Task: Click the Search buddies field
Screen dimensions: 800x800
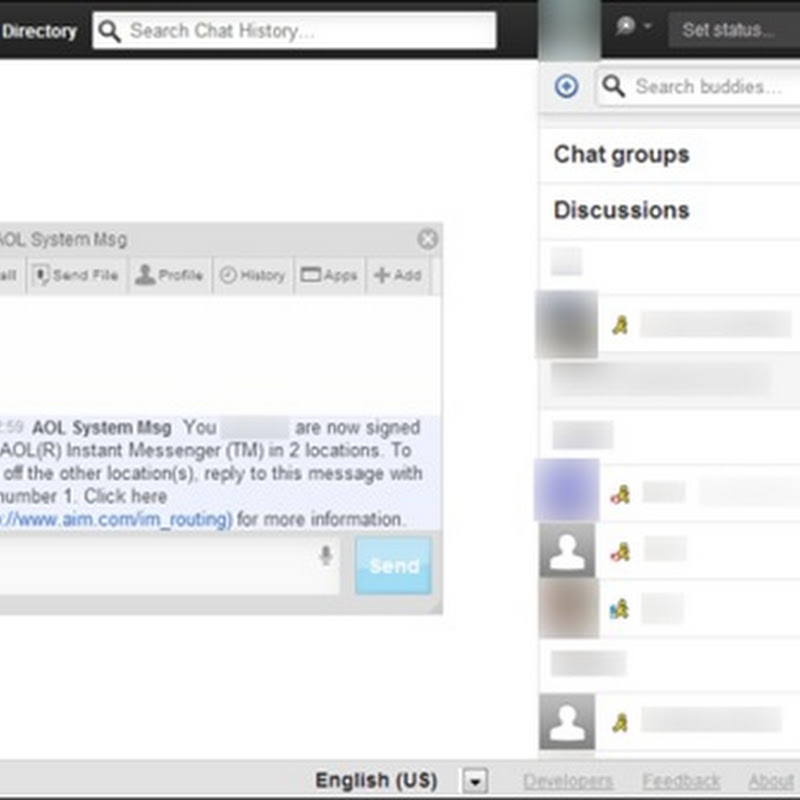Action: [x=698, y=87]
